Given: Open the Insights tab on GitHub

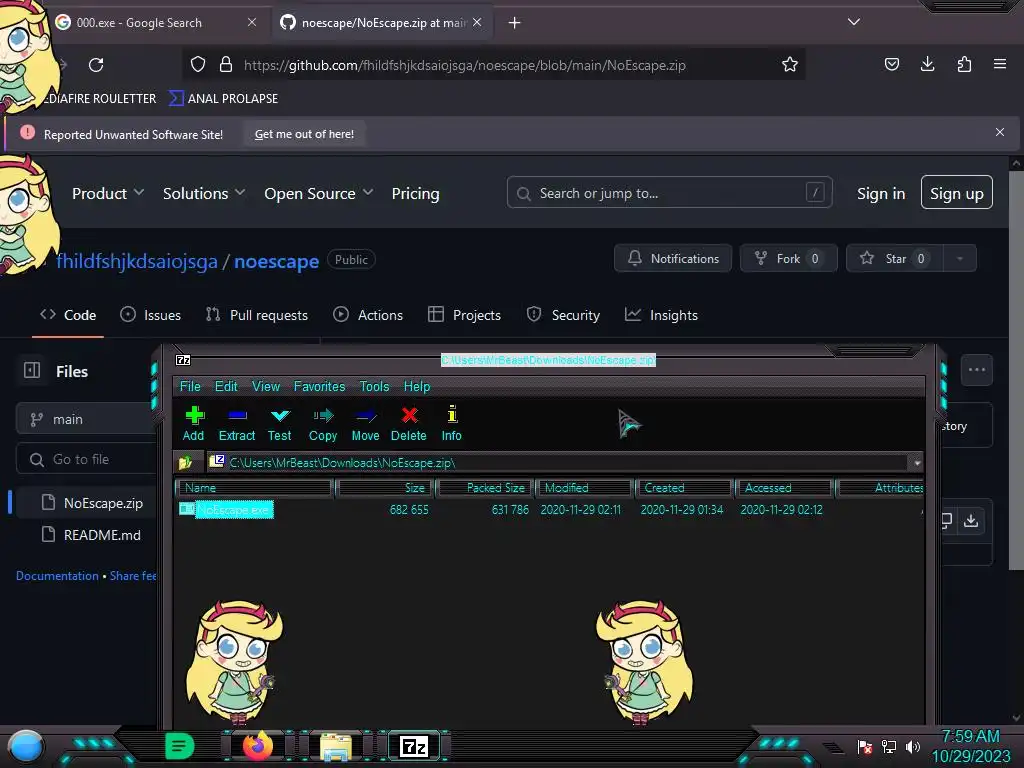Looking at the screenshot, I should pos(661,315).
